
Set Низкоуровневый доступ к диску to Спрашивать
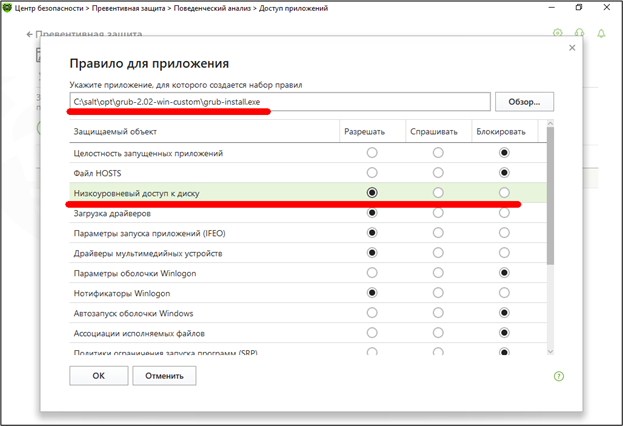pos(438,193)
